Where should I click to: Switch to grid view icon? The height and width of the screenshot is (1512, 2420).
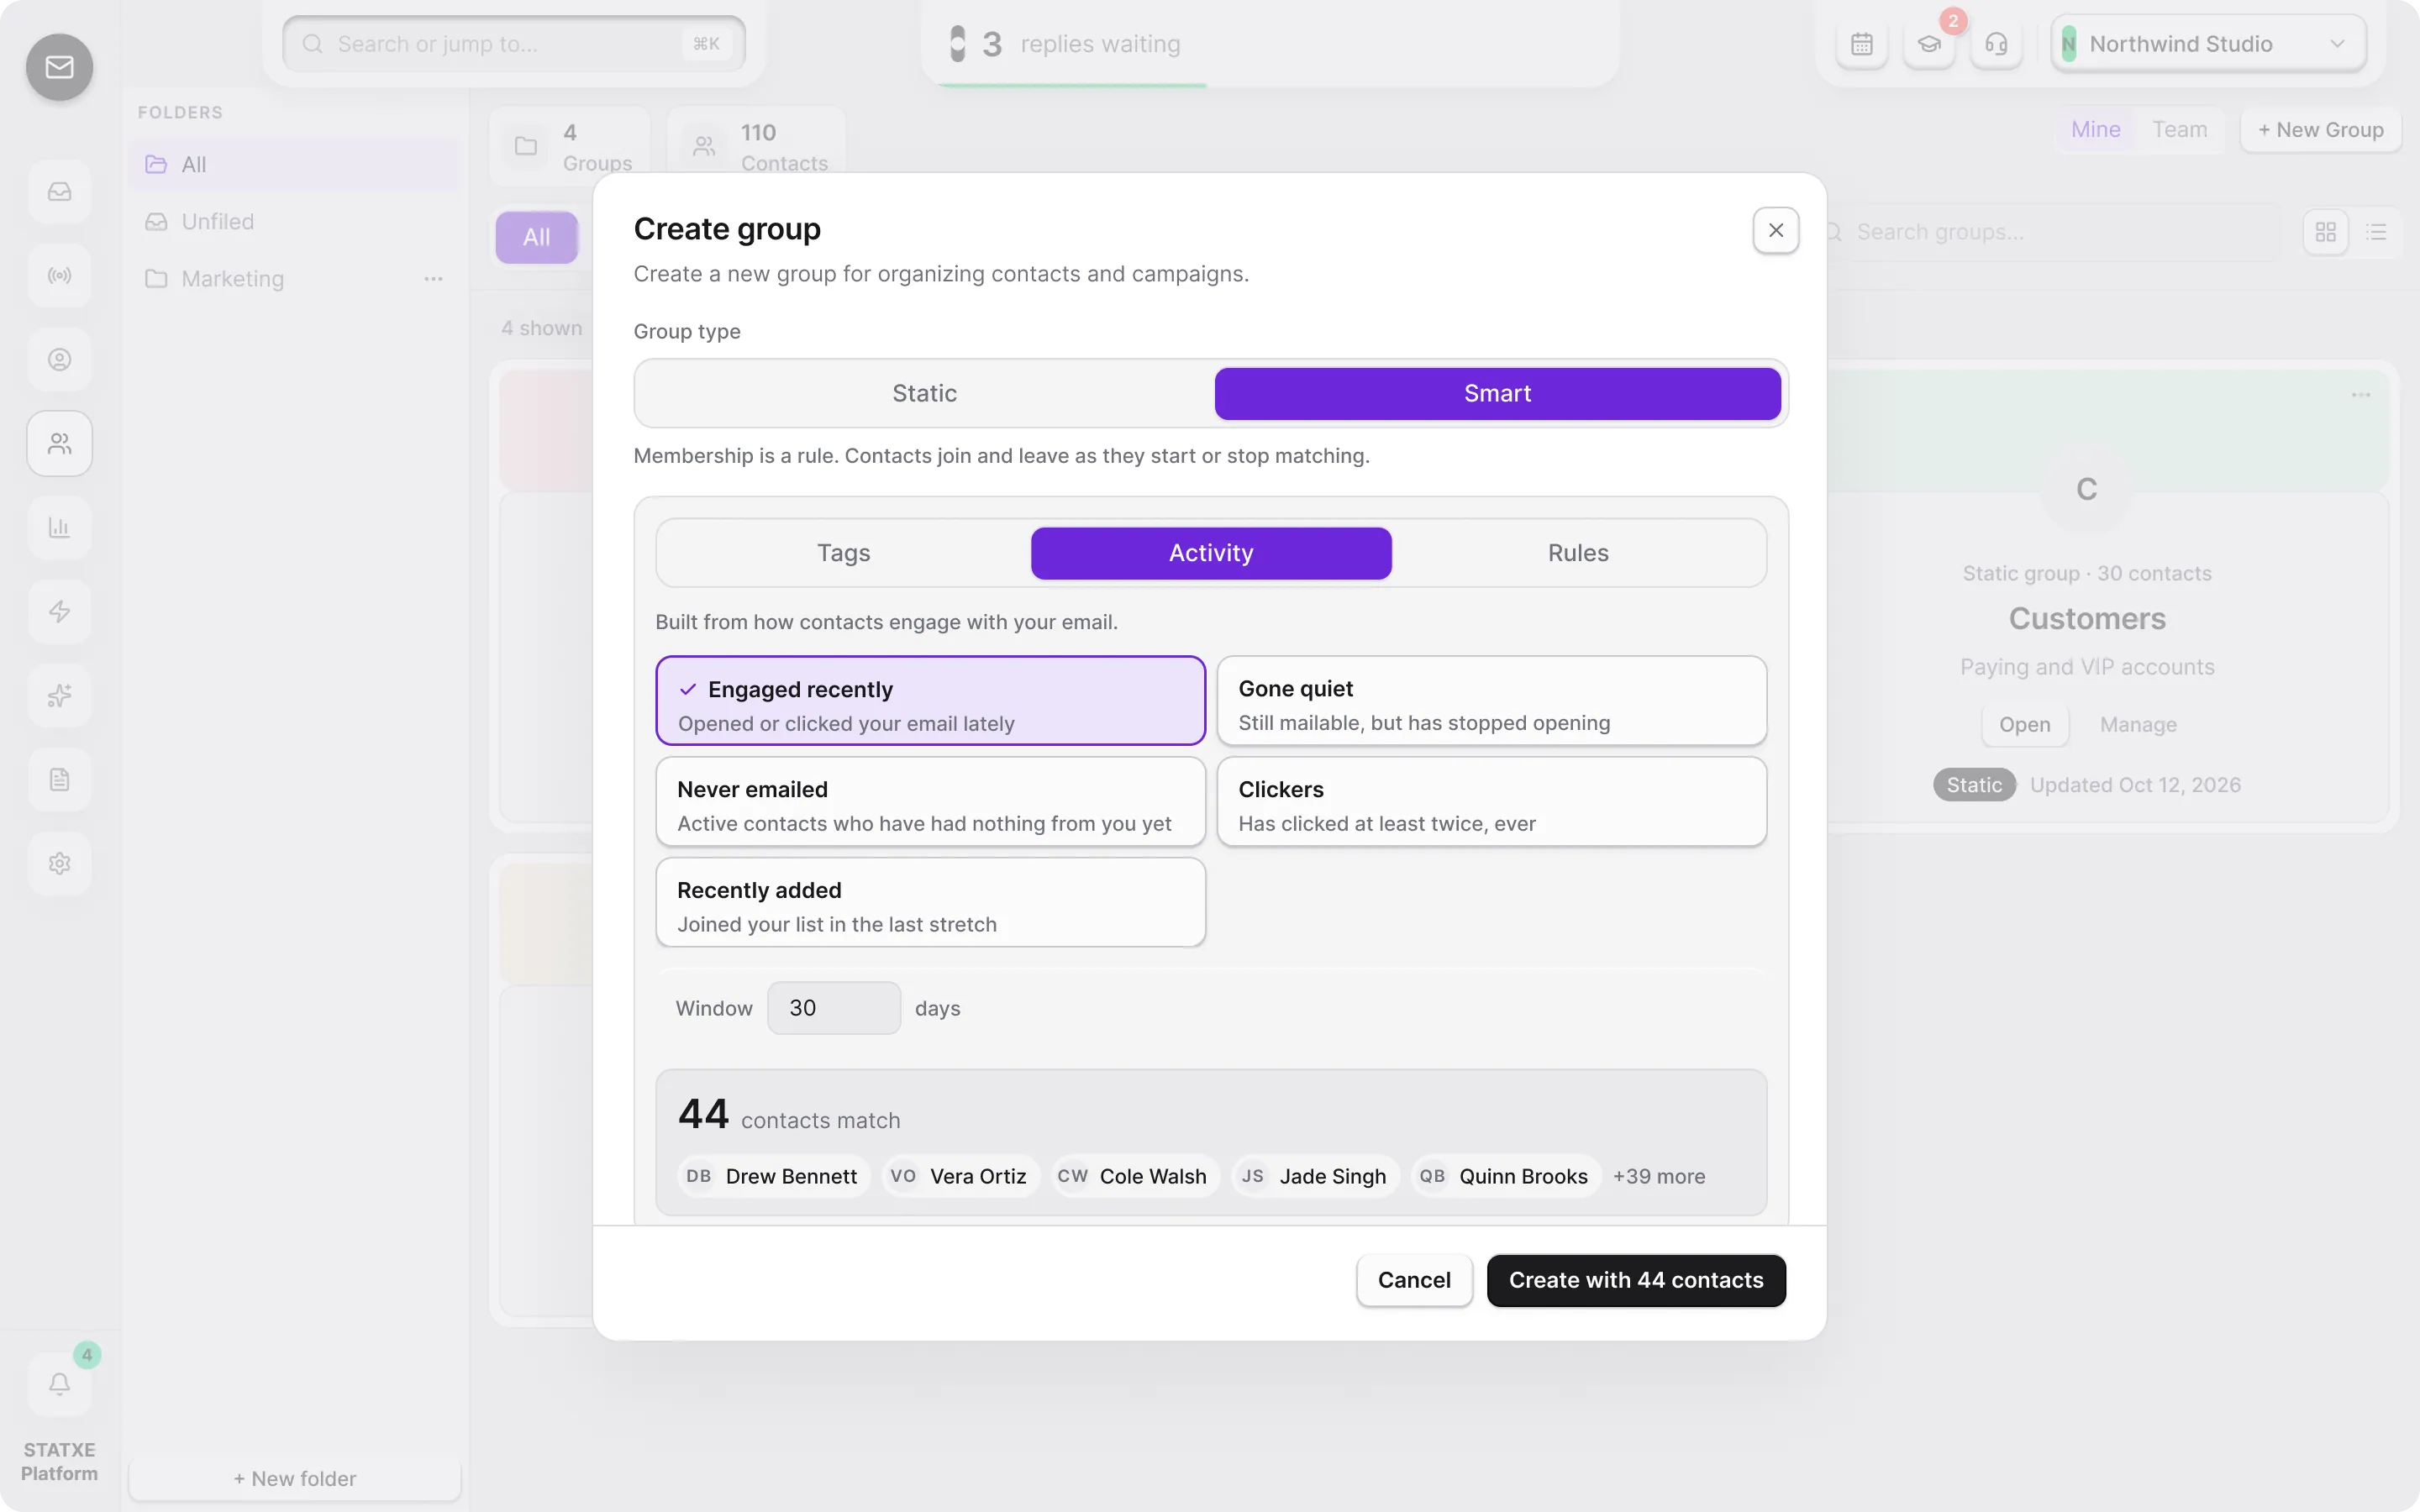[x=2325, y=232]
